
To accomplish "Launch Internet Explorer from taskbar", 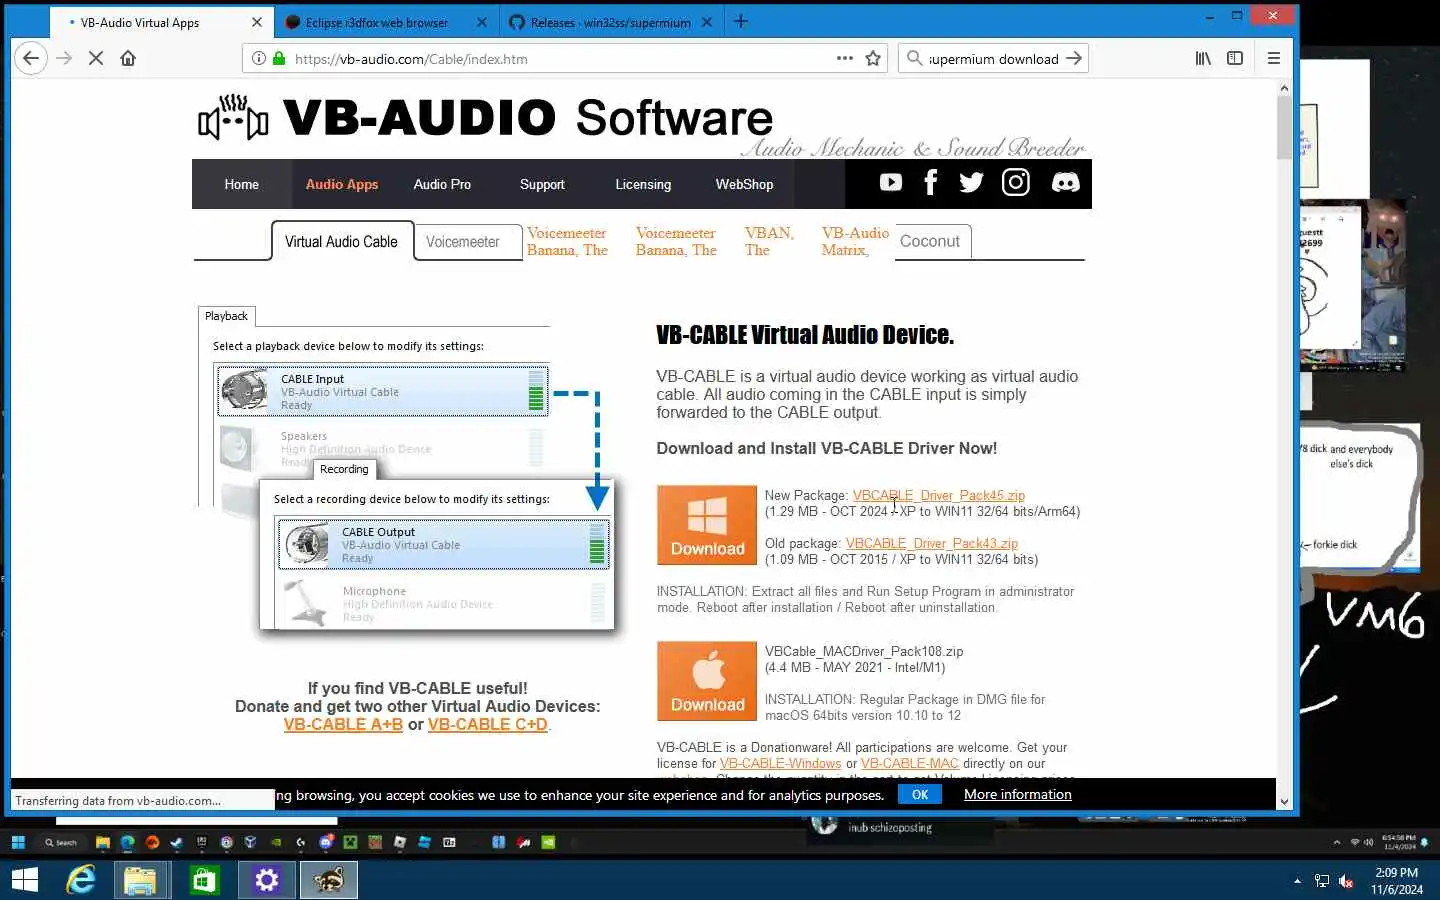I will tap(81, 880).
